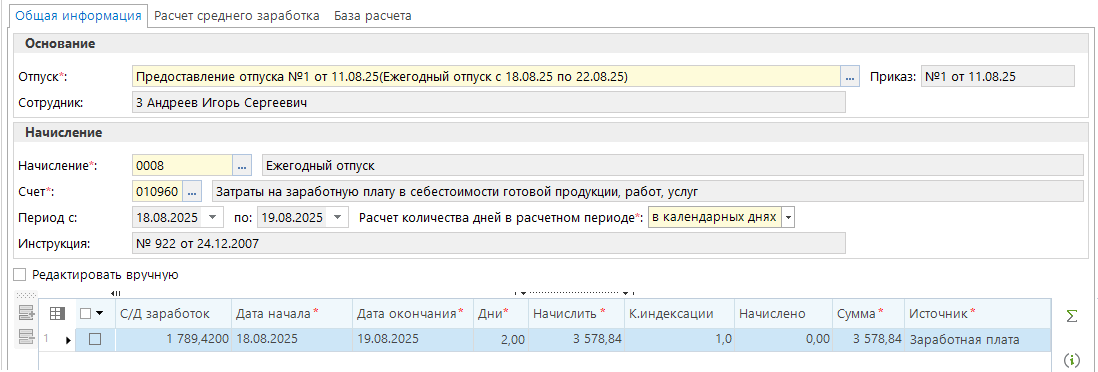Select the indexation coefficient cell 1,0
The width and height of the screenshot is (1098, 372).
point(679,340)
